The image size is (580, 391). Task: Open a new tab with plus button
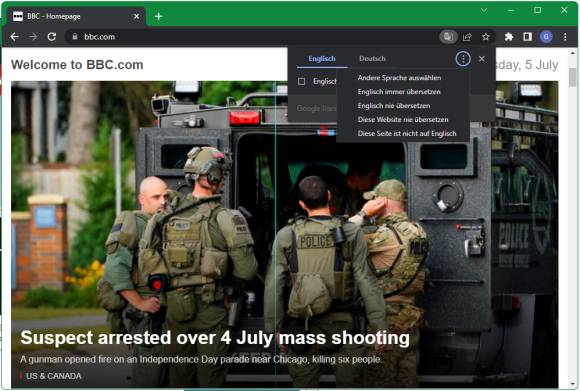(x=158, y=16)
